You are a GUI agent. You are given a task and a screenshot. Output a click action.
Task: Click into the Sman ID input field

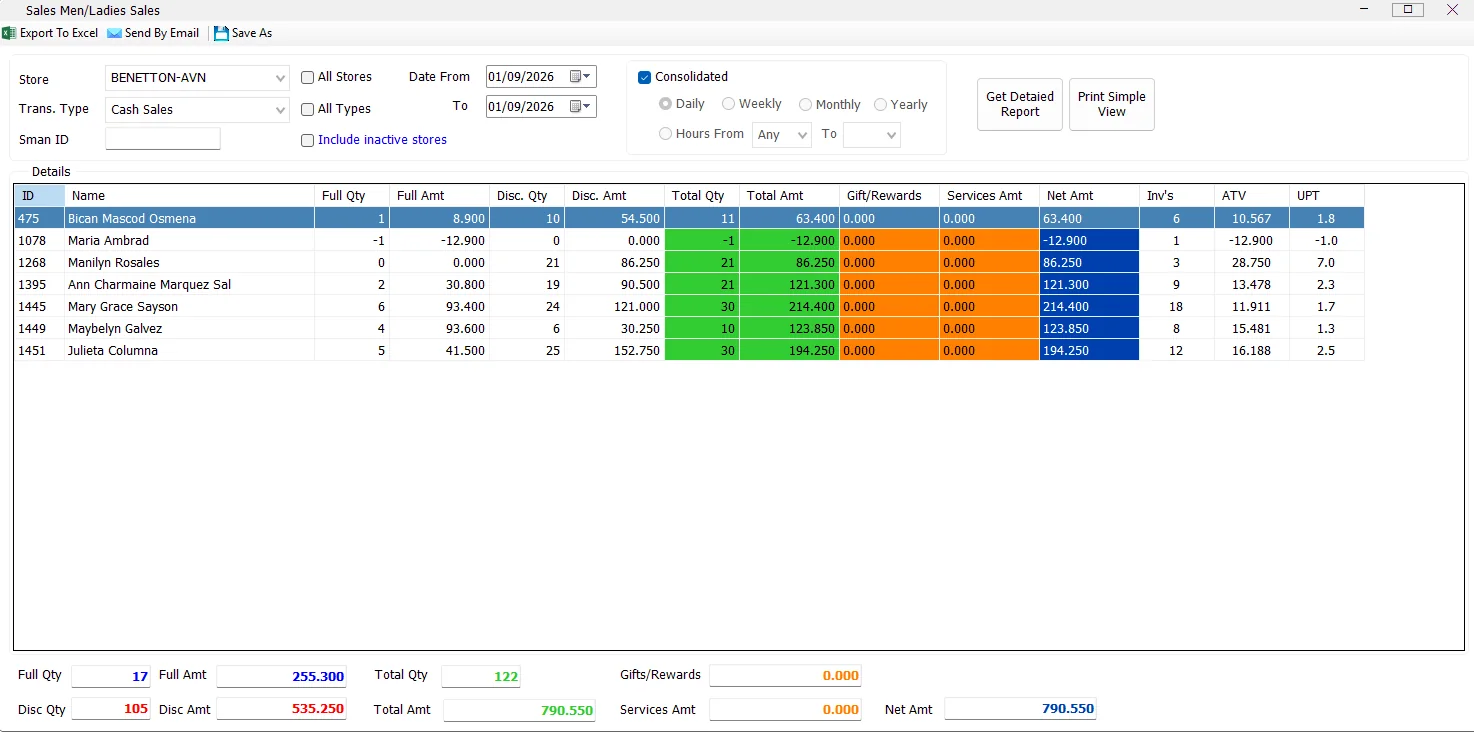click(x=162, y=139)
